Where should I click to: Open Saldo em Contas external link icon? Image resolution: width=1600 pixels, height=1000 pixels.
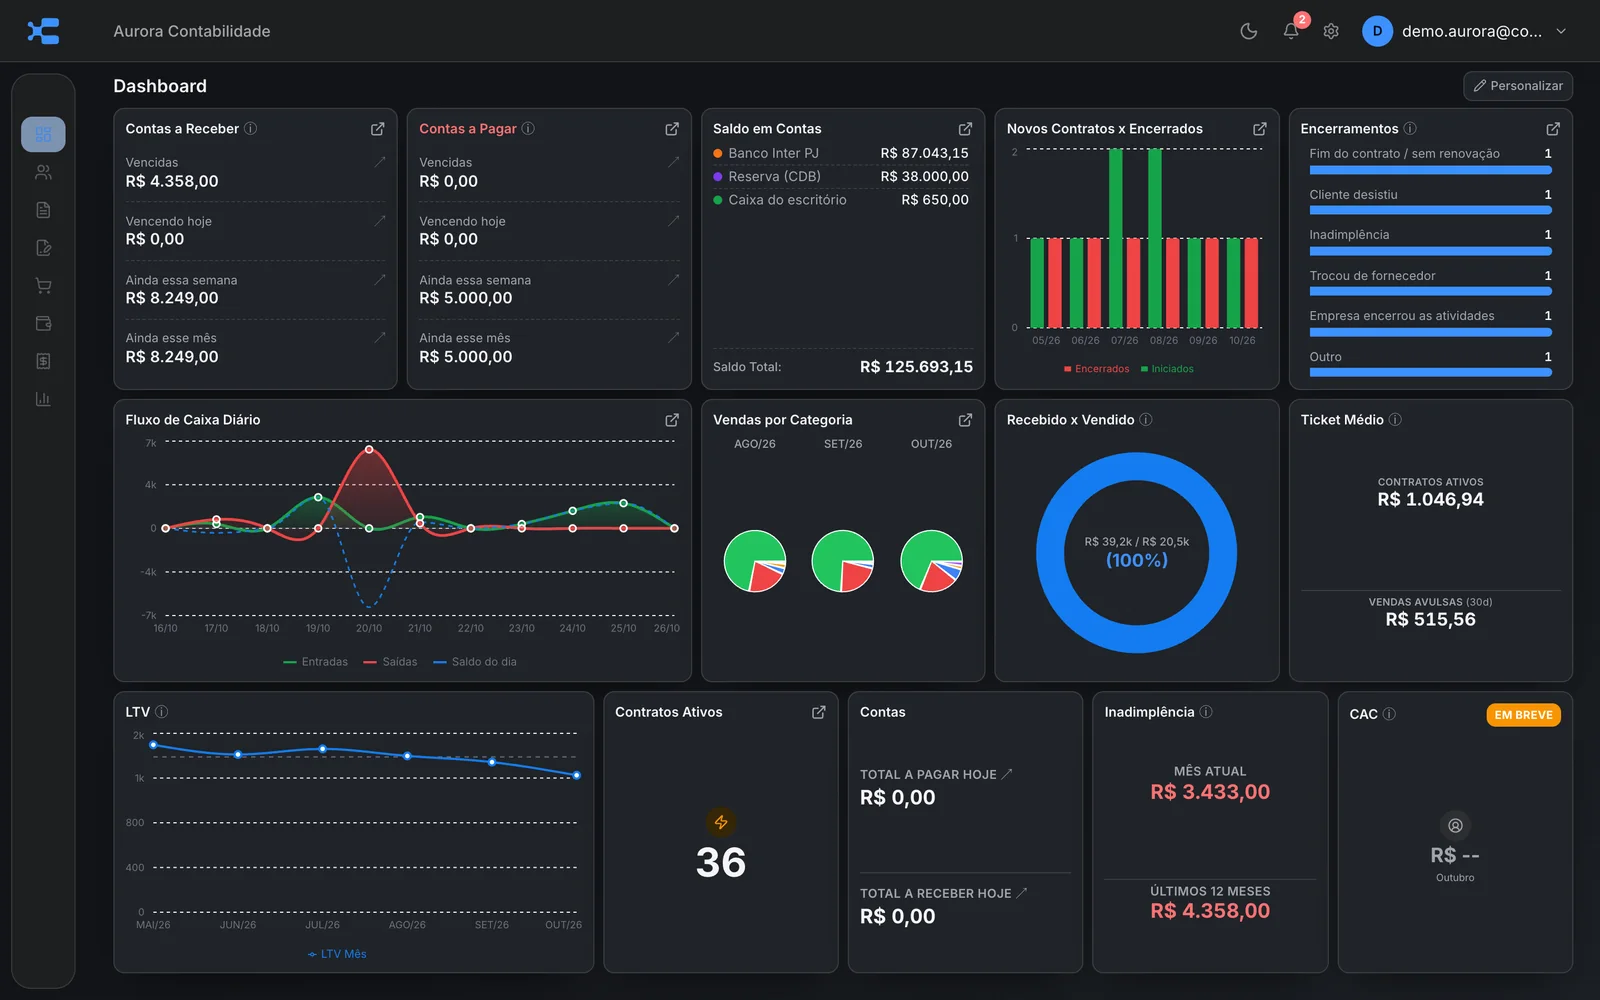coord(965,129)
